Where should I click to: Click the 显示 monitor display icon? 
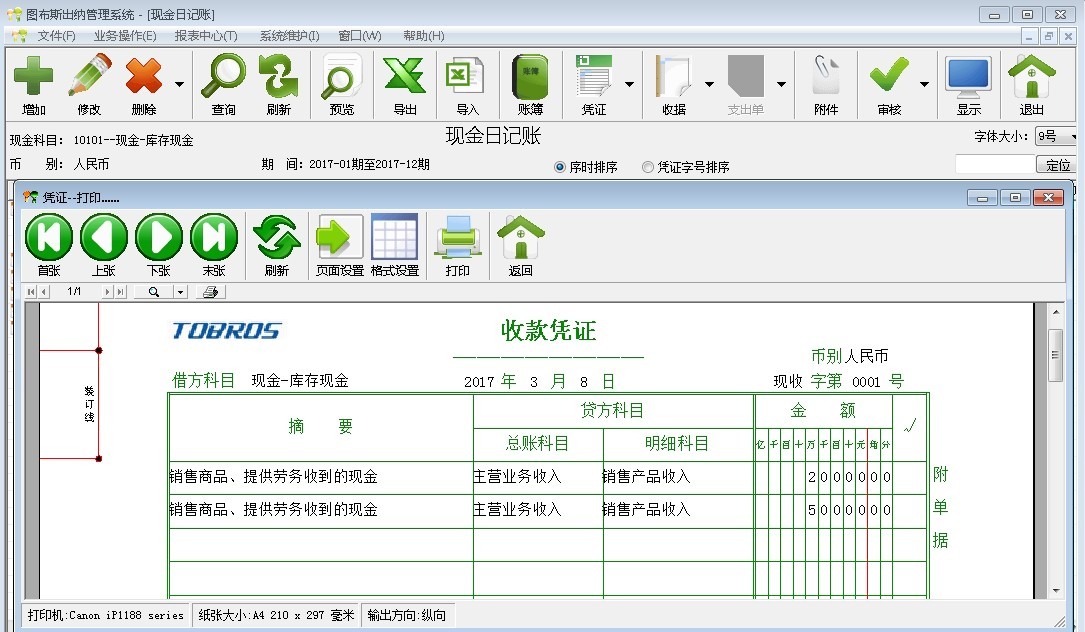969,78
